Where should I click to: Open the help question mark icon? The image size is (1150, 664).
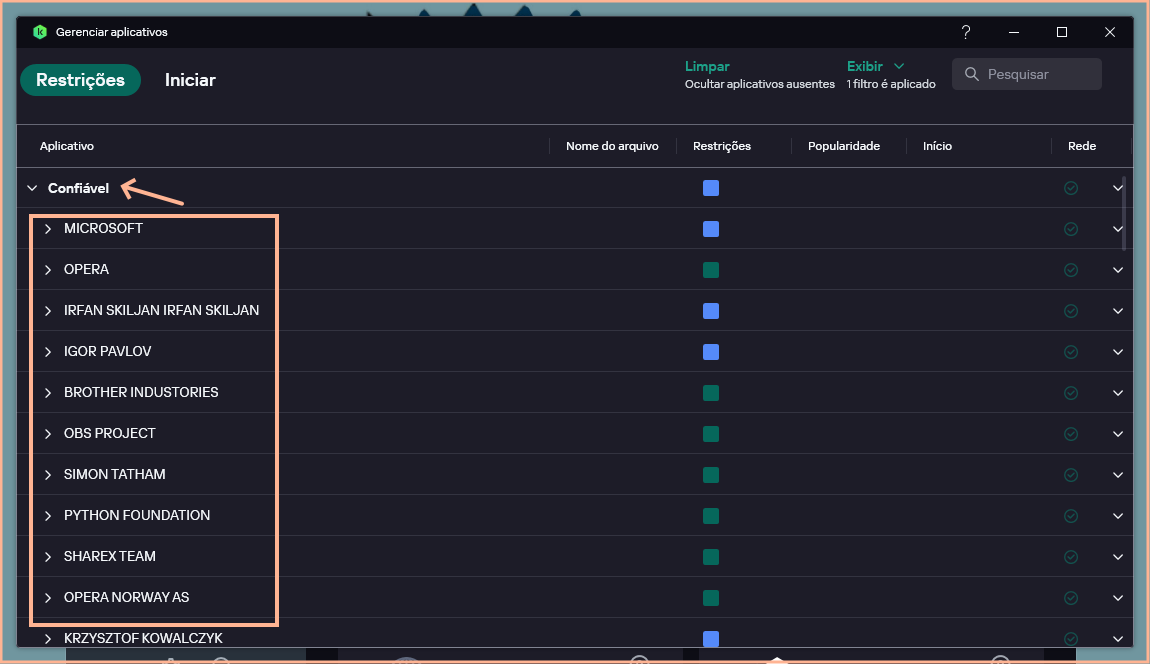[966, 32]
